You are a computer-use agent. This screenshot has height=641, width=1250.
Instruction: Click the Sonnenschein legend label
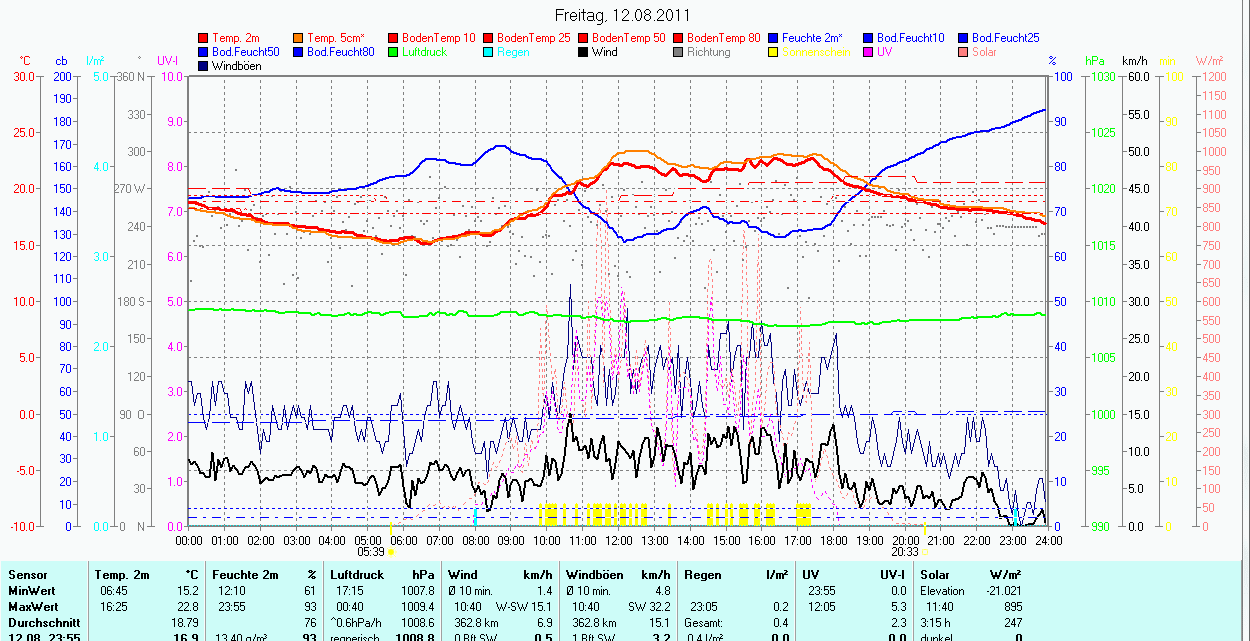(816, 52)
